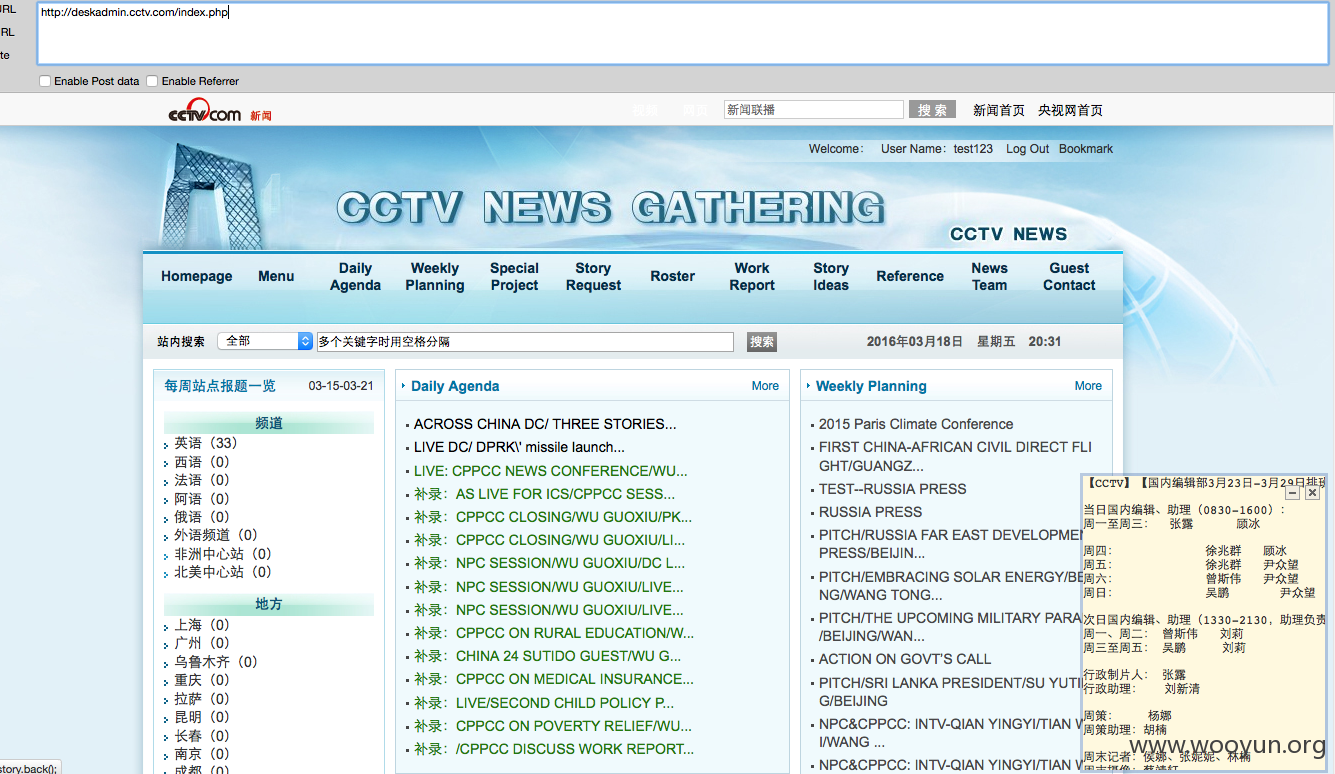Open LIVE DC/ DPRK missile launch item

click(519, 447)
